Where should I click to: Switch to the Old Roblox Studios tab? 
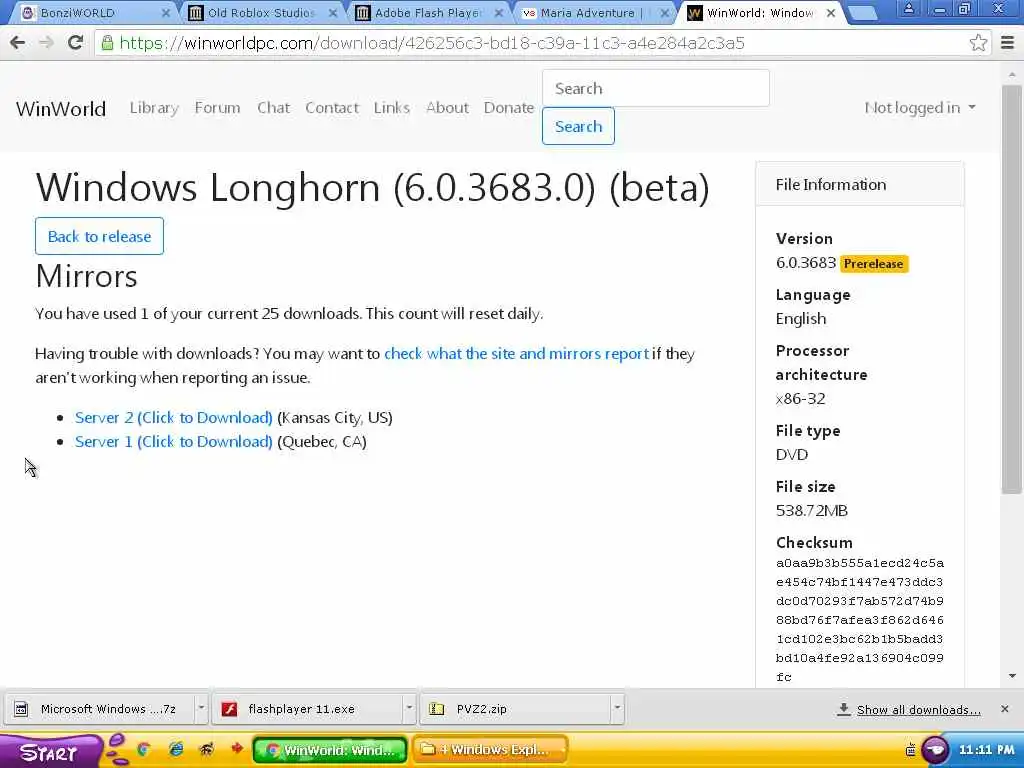point(261,13)
